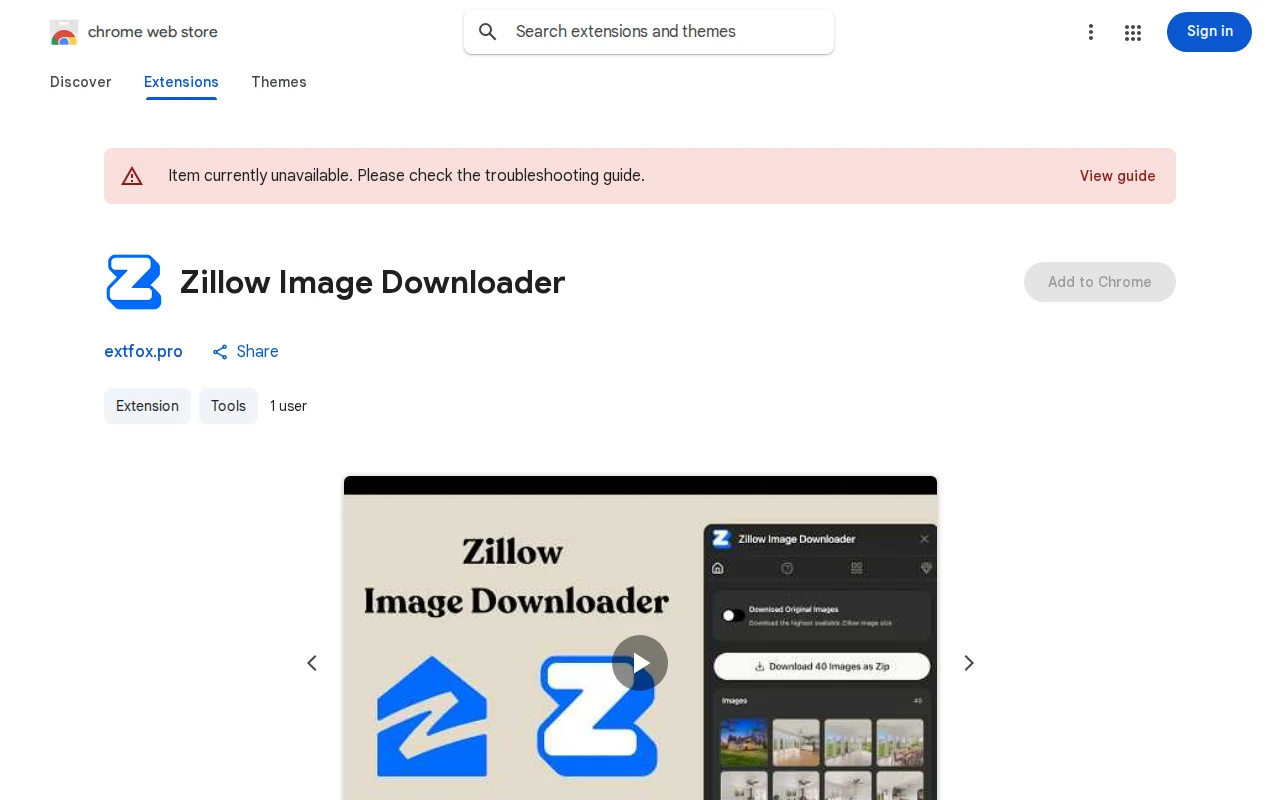Click the 'Download 40 Images as Zip' preview button

tap(822, 666)
